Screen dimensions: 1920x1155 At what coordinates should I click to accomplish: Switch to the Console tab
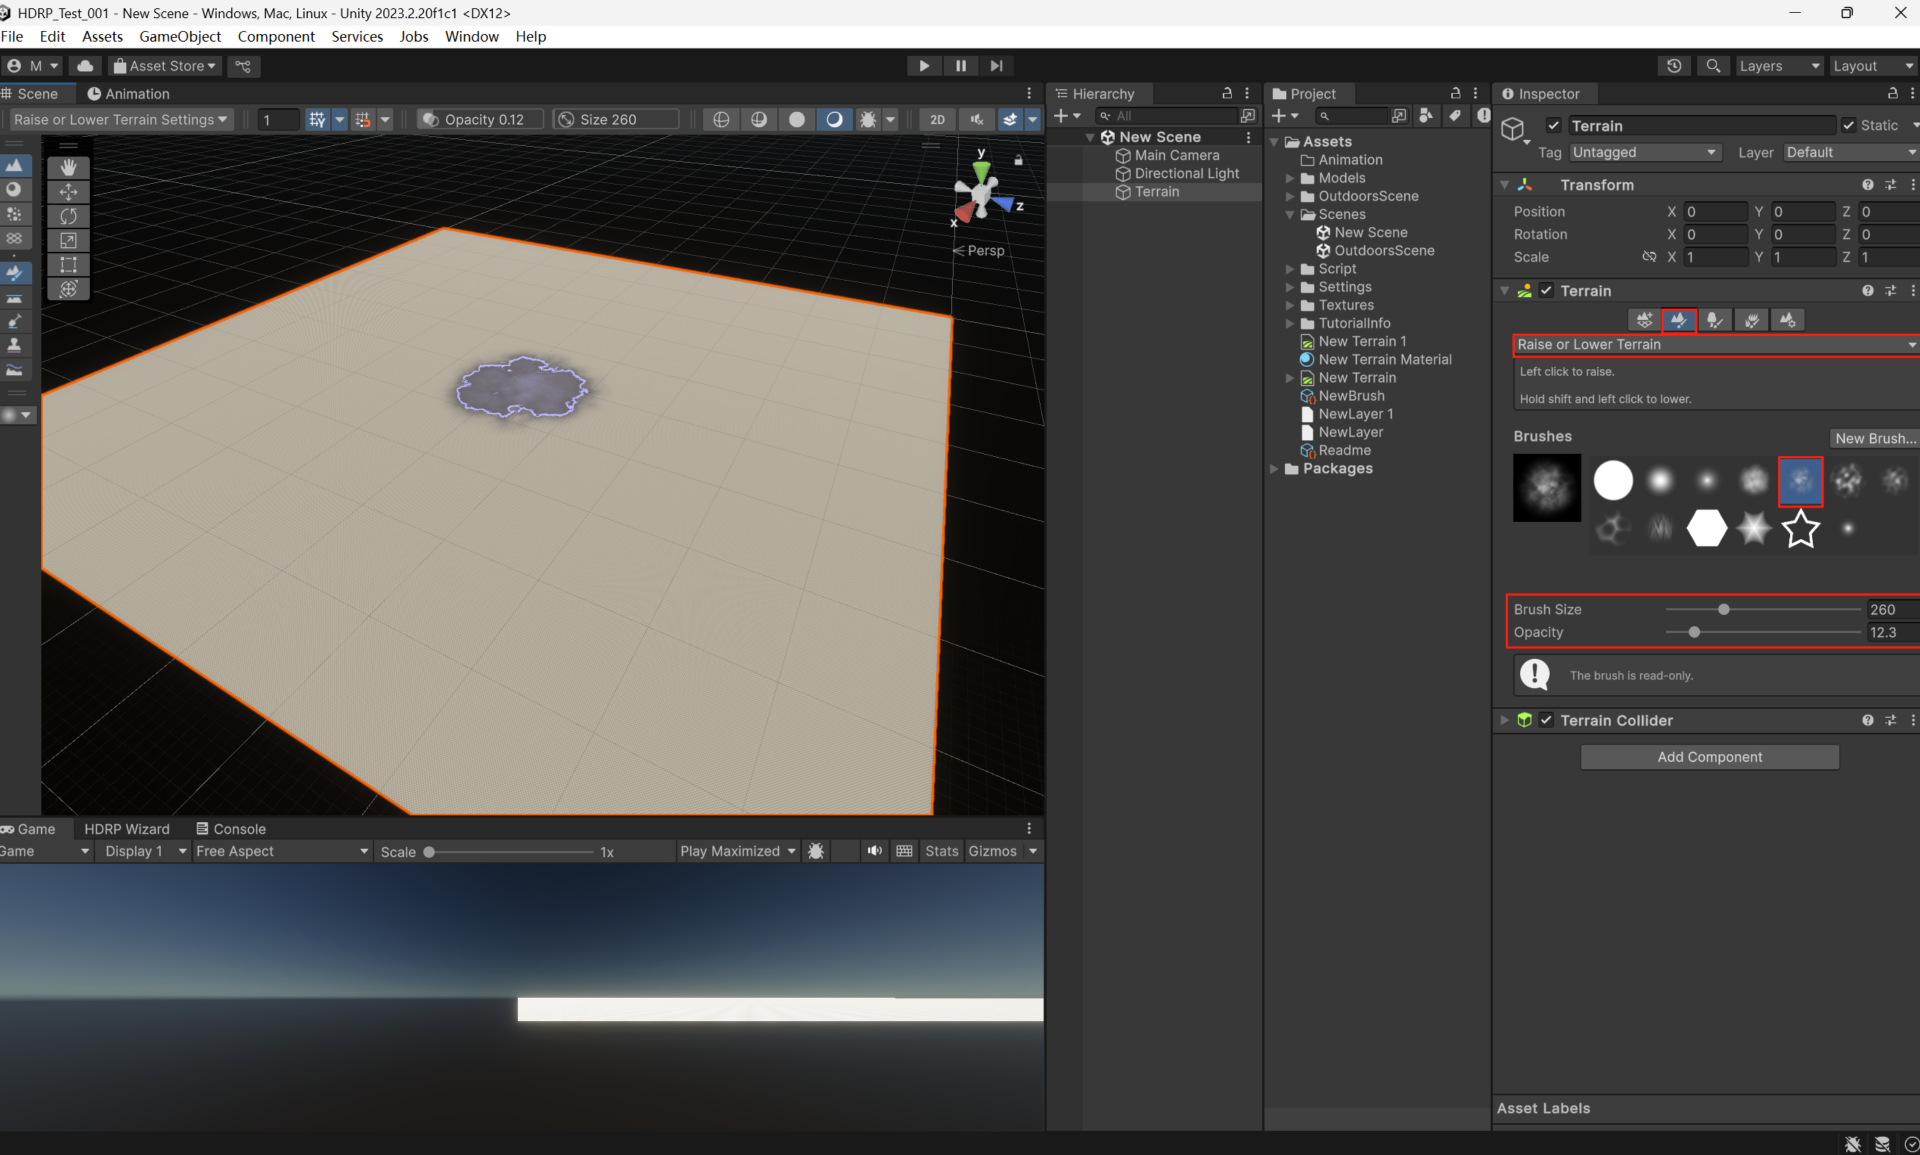click(231, 829)
